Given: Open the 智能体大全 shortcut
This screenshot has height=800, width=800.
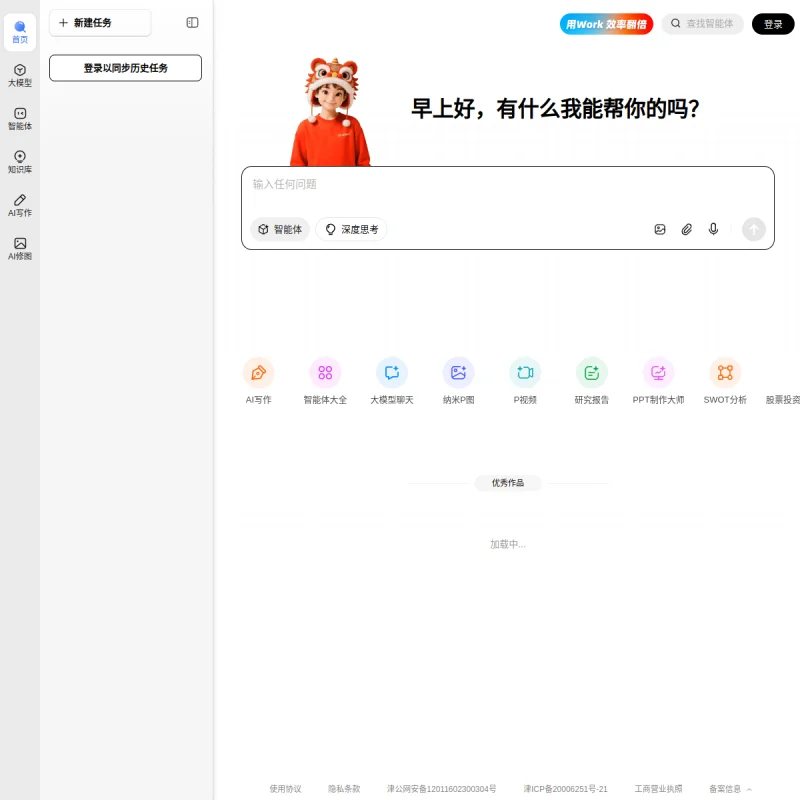Looking at the screenshot, I should click(325, 381).
